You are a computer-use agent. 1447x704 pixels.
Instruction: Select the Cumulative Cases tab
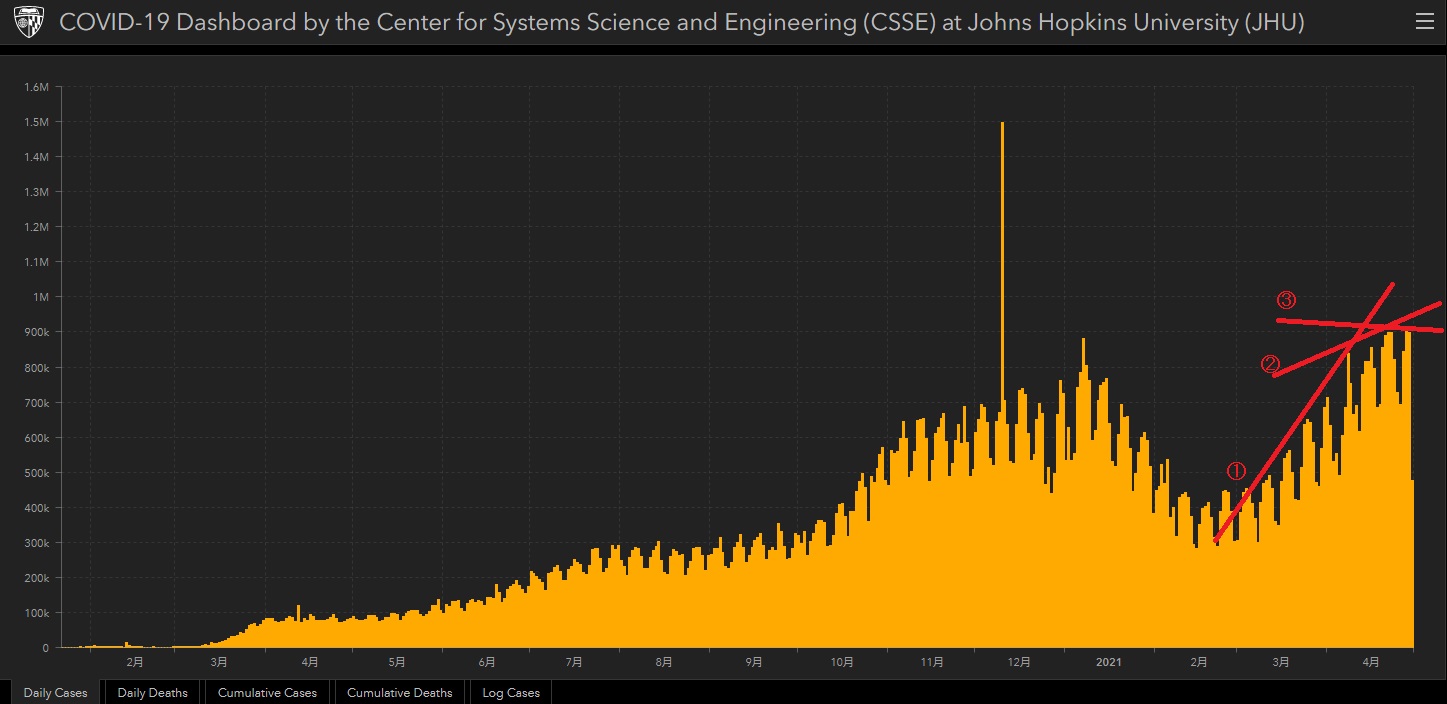click(x=267, y=692)
